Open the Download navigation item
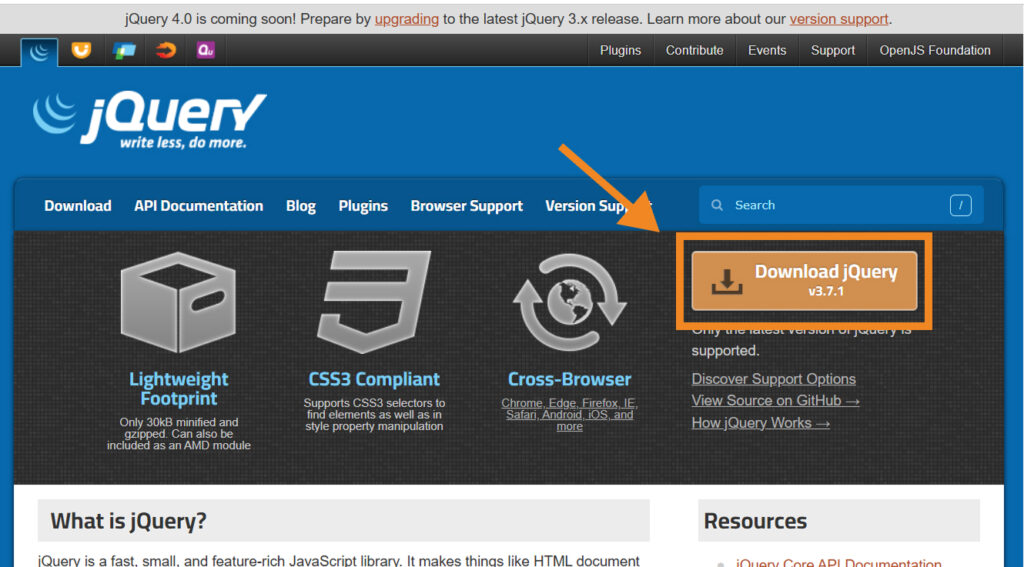The image size is (1024, 567). point(78,206)
